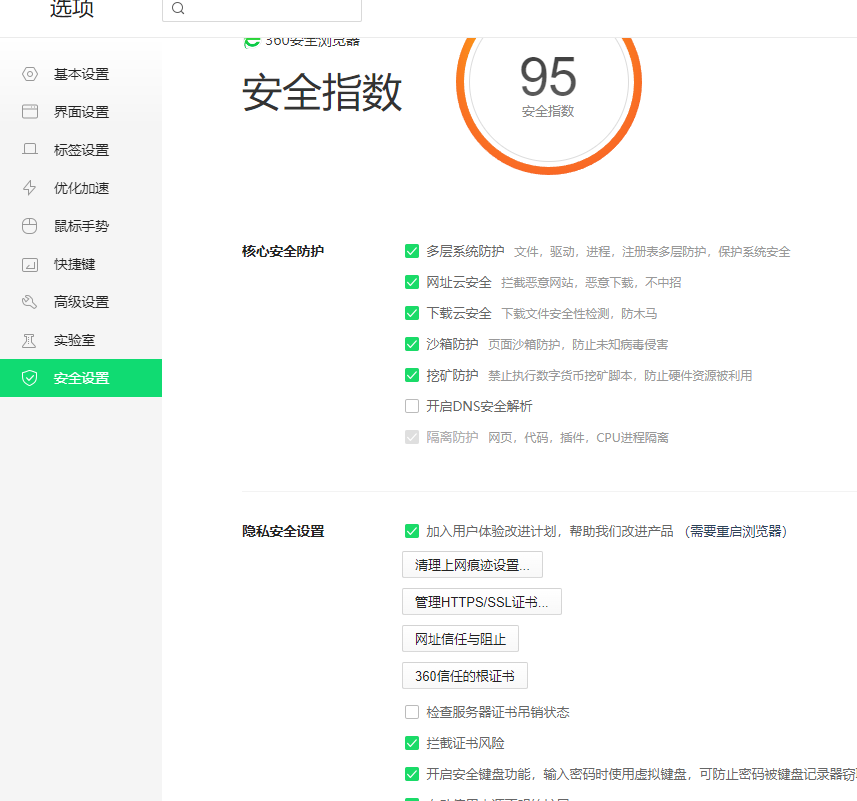Screen dimensions: 857x801
Task: Click the 隐私安全设置 section heading
Action: click(283, 531)
